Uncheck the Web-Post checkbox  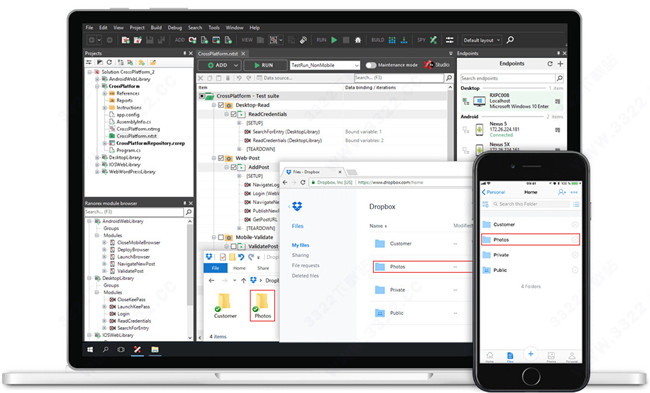point(221,158)
